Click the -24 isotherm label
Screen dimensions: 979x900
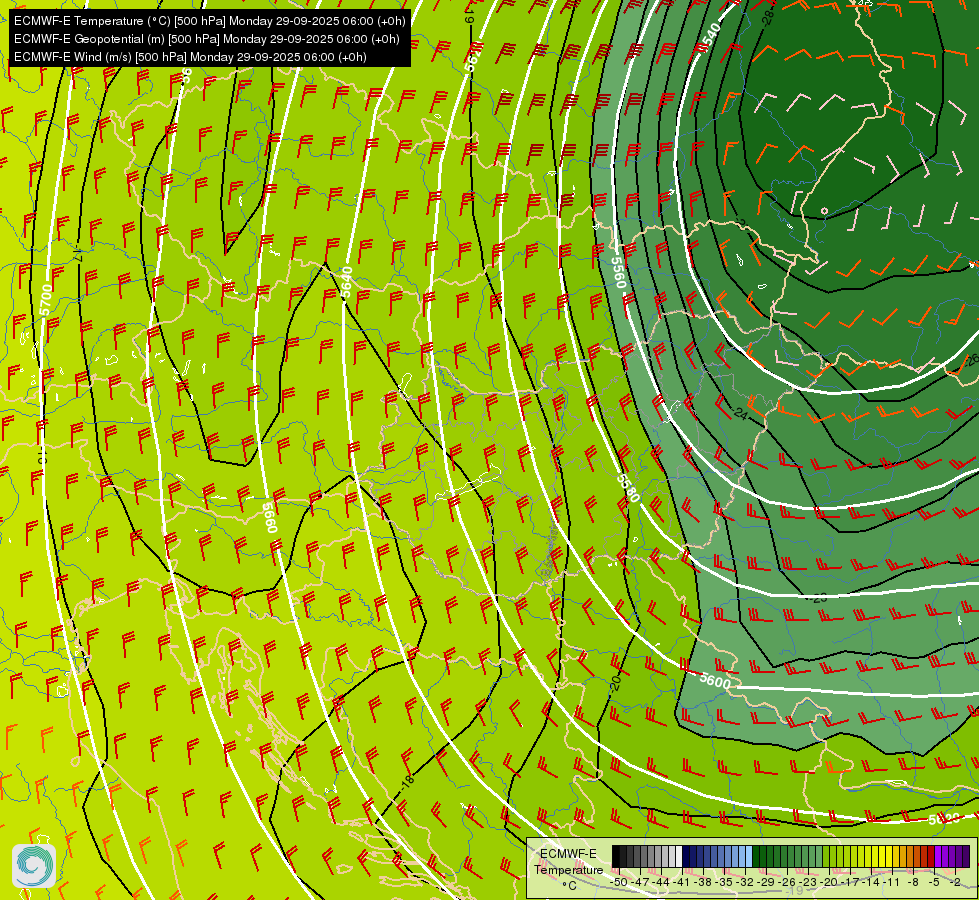739,413
